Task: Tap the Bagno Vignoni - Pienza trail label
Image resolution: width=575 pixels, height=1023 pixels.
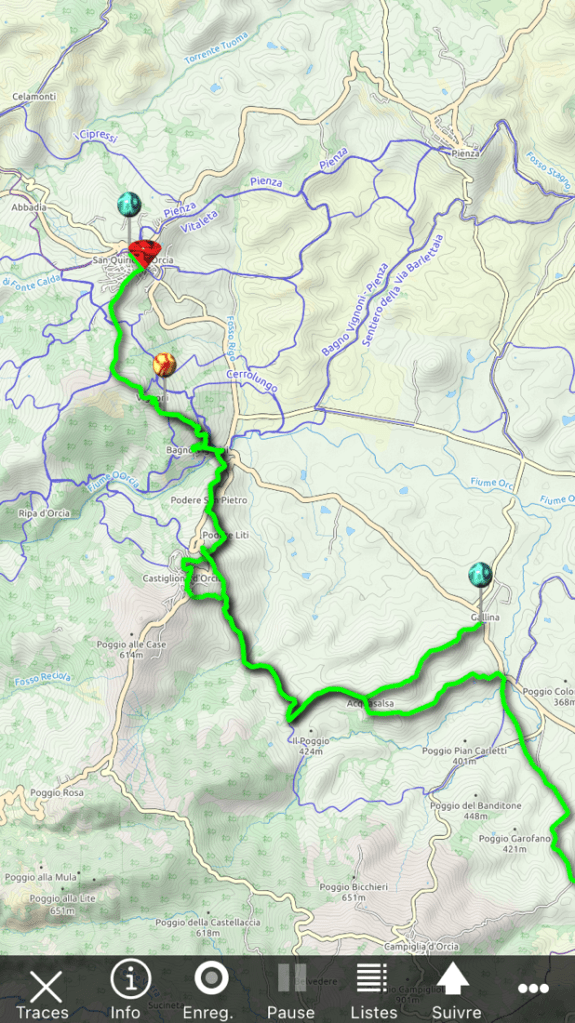Action: [x=356, y=309]
